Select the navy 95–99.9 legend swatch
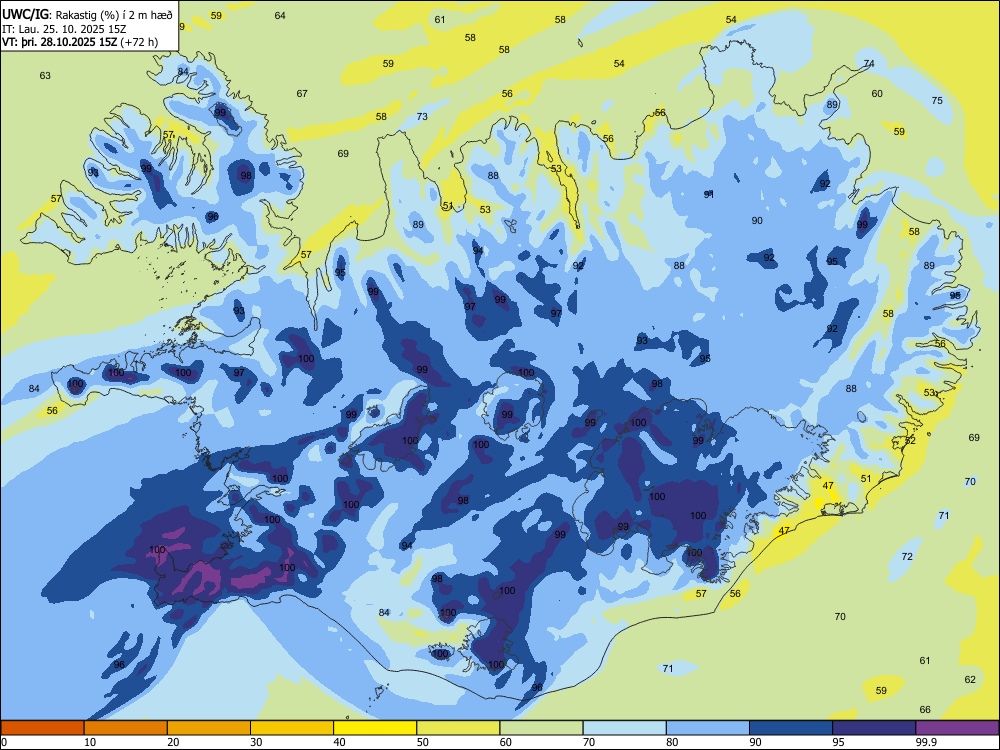Screen dimensions: 1000x750 [x=874, y=728]
